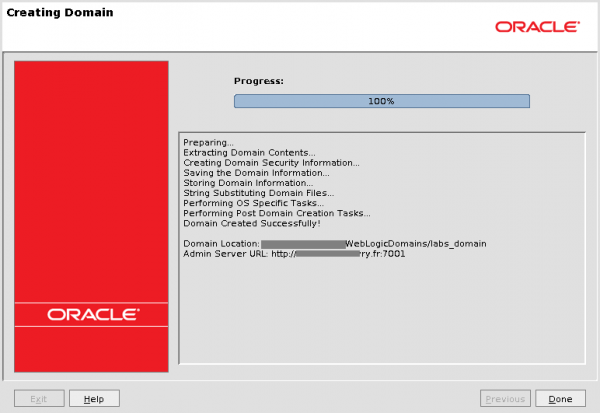Select 'Performing OS Specific Tasks...' line
Screen dimensions: 600x413
click(253, 203)
